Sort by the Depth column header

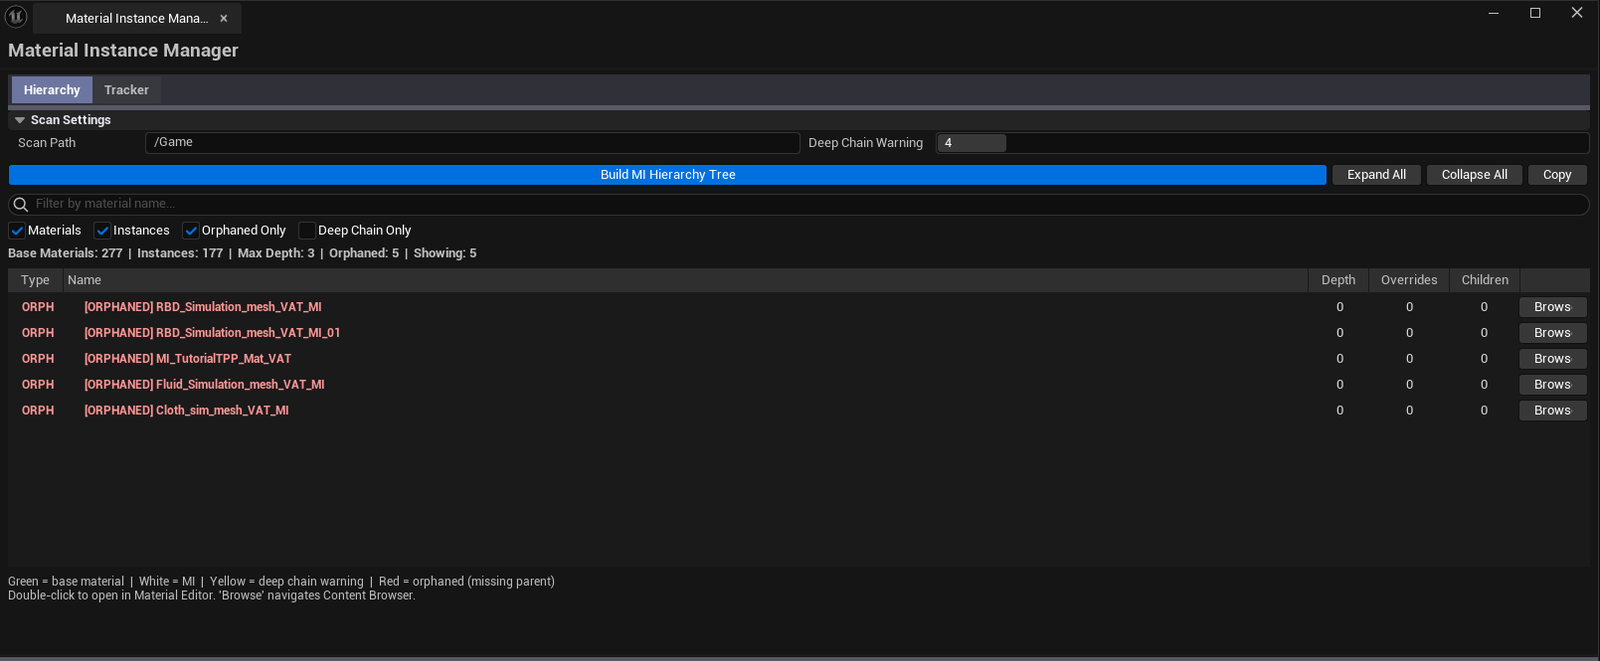coord(1338,280)
